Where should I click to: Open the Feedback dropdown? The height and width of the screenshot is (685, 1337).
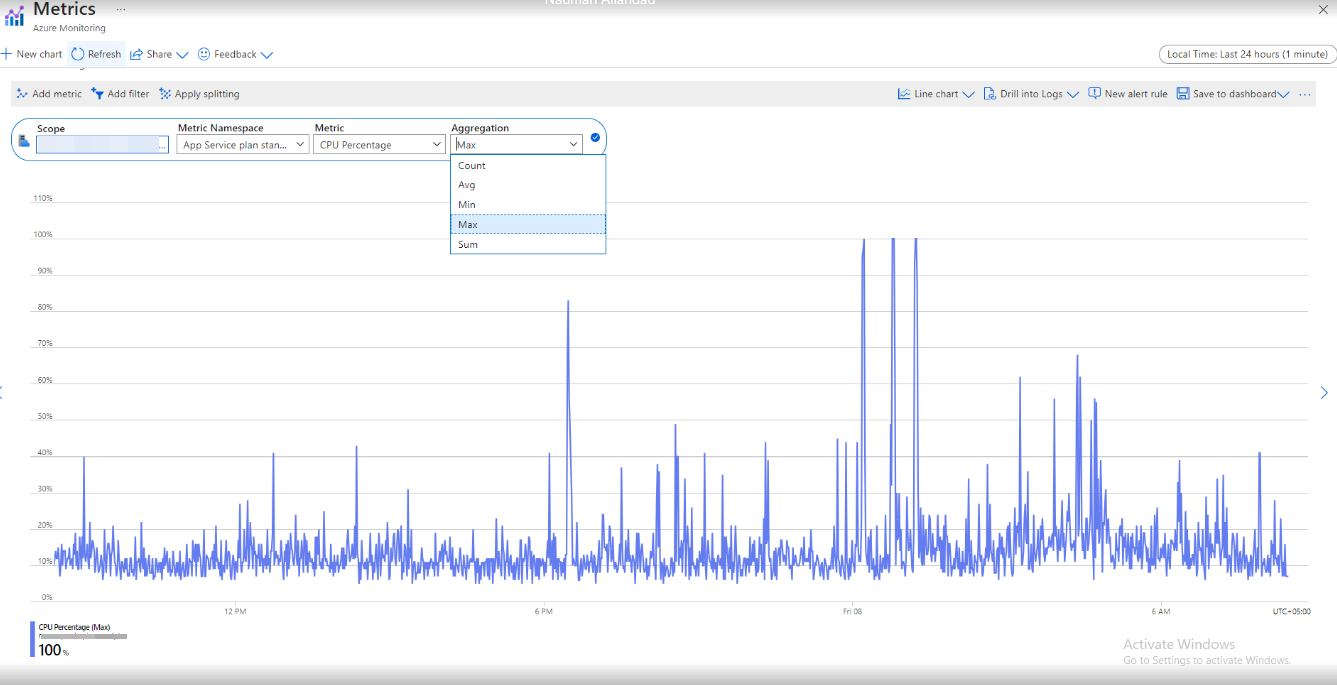tap(235, 54)
